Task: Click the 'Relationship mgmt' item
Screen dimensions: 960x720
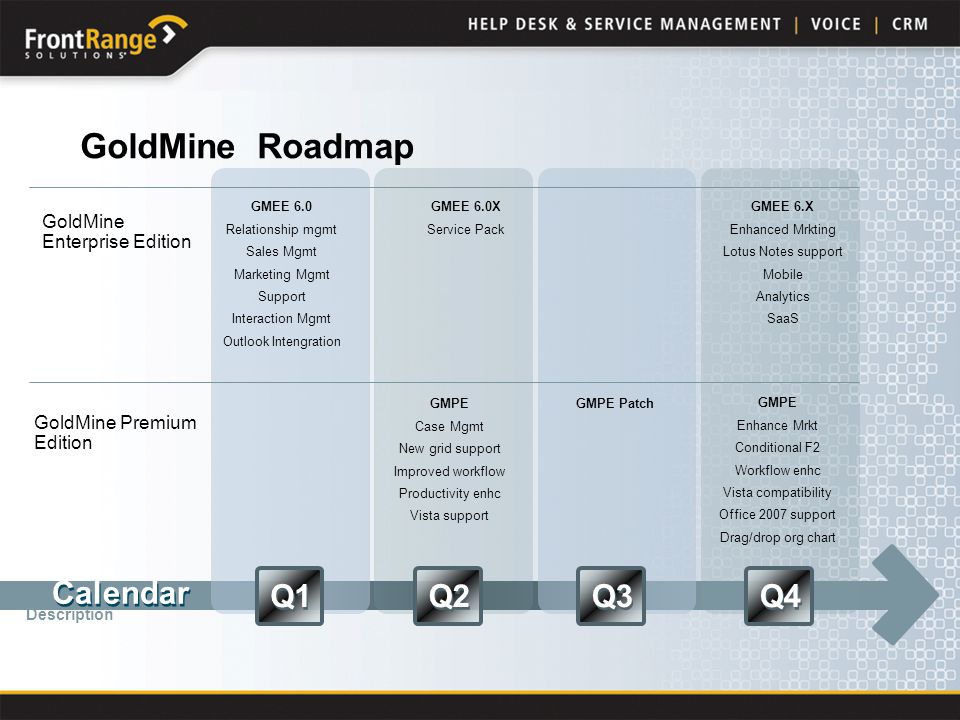Action: [281, 230]
